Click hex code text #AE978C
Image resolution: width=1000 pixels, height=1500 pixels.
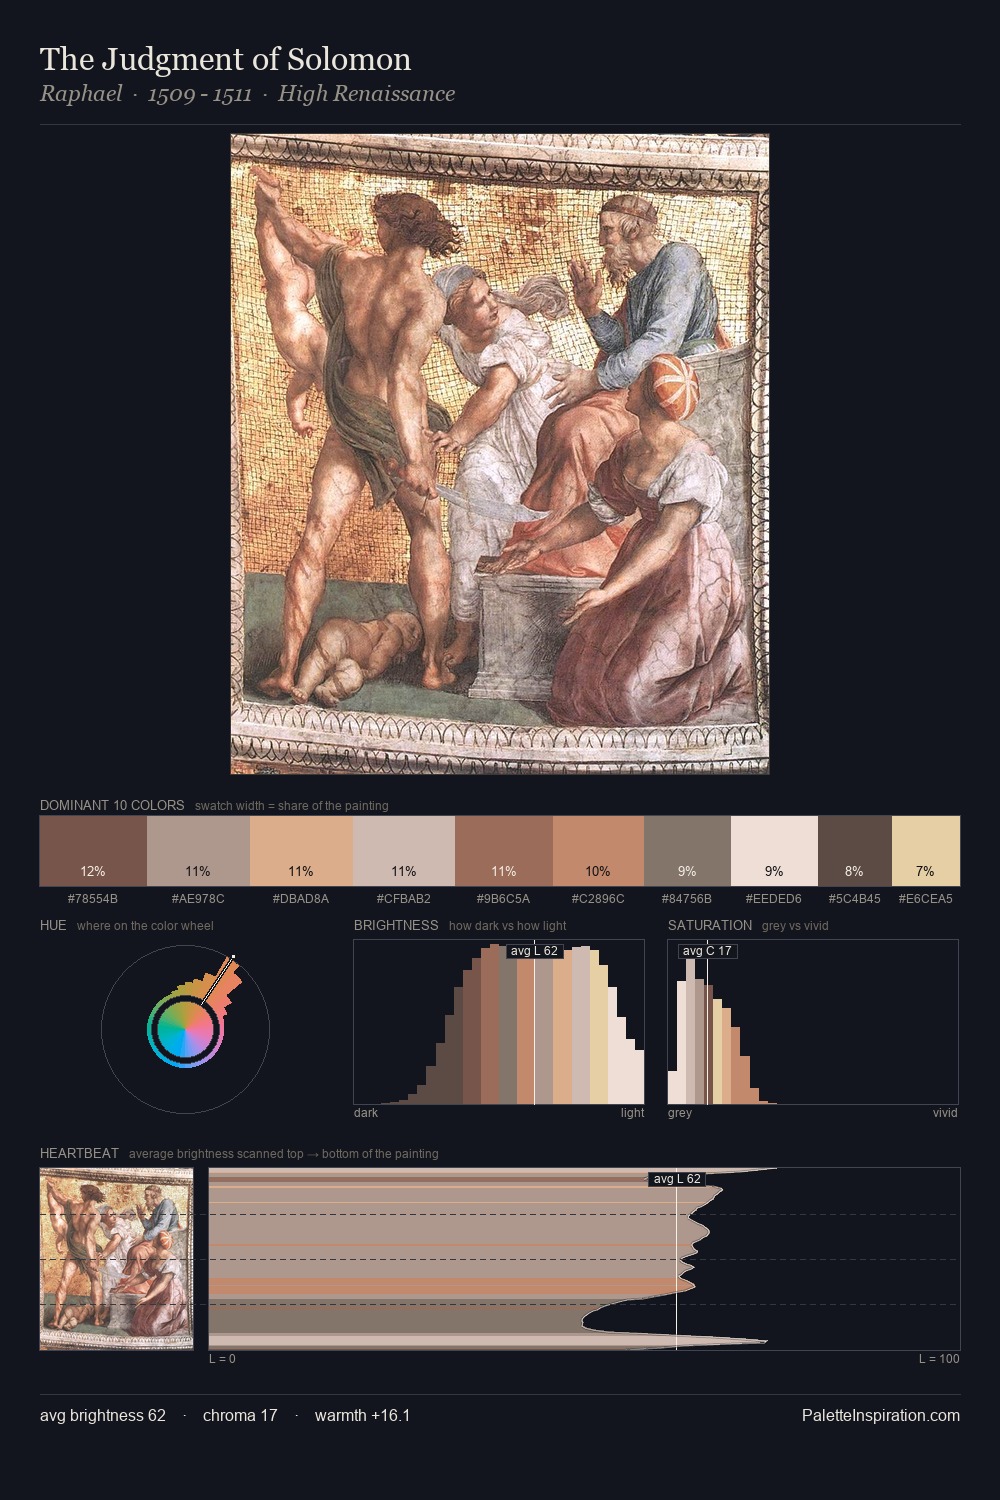(x=198, y=898)
